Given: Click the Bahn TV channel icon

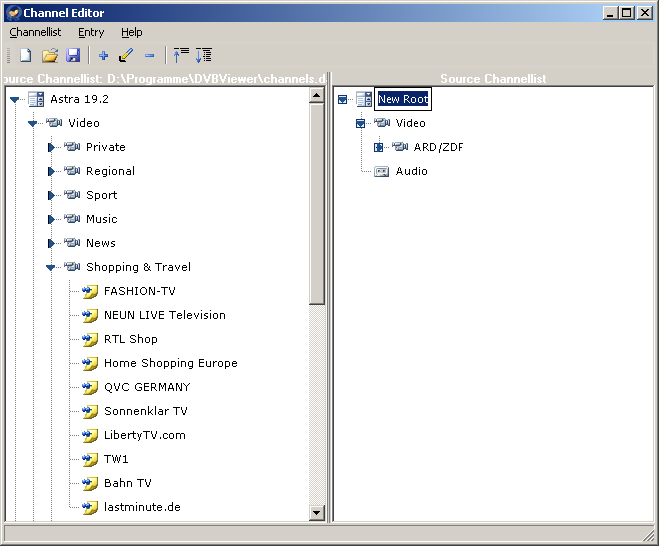Looking at the screenshot, I should pyautogui.click(x=90, y=483).
